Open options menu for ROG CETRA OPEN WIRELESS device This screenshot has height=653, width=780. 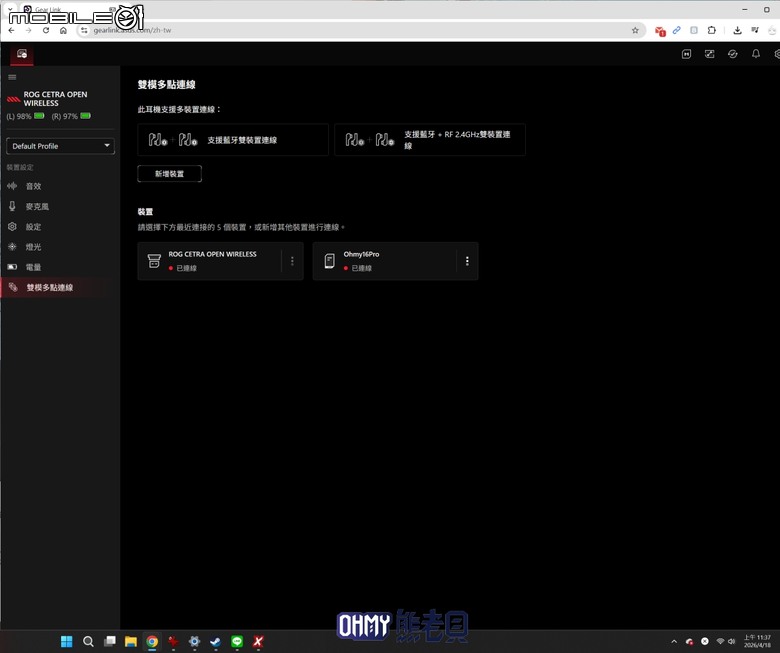[292, 261]
